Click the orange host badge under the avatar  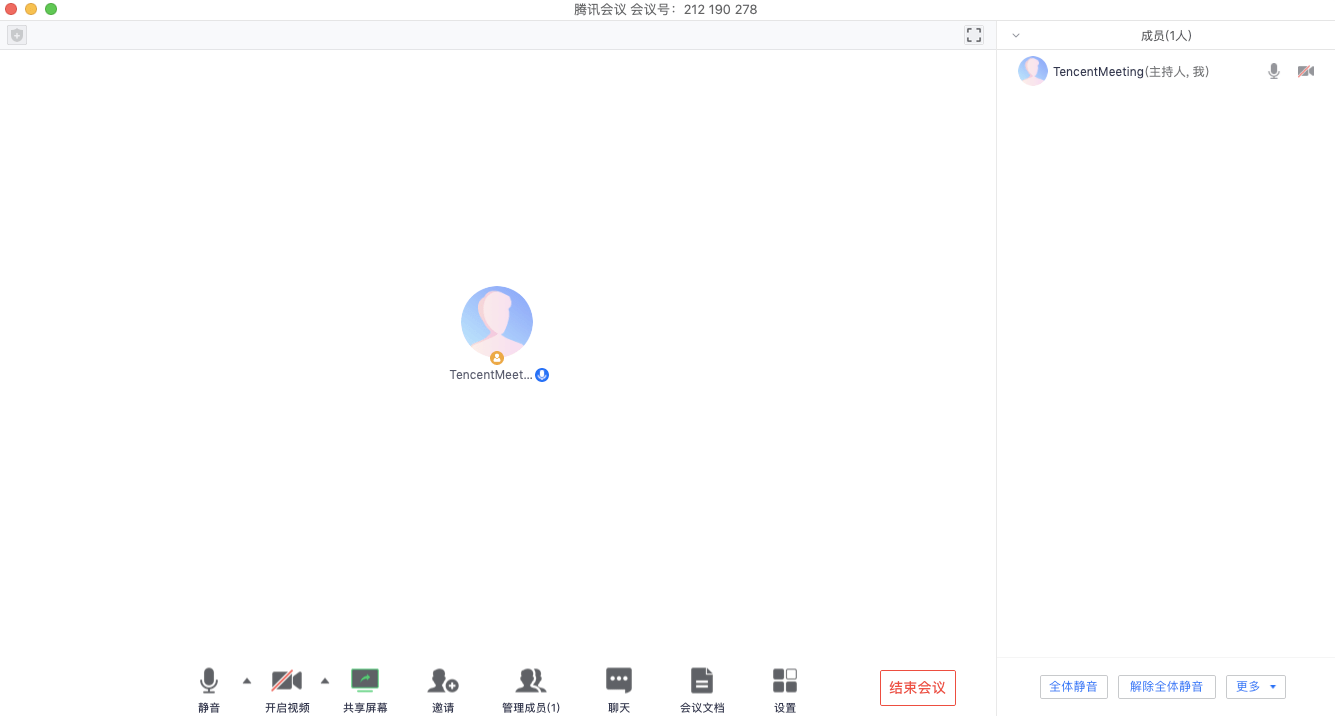tap(497, 357)
